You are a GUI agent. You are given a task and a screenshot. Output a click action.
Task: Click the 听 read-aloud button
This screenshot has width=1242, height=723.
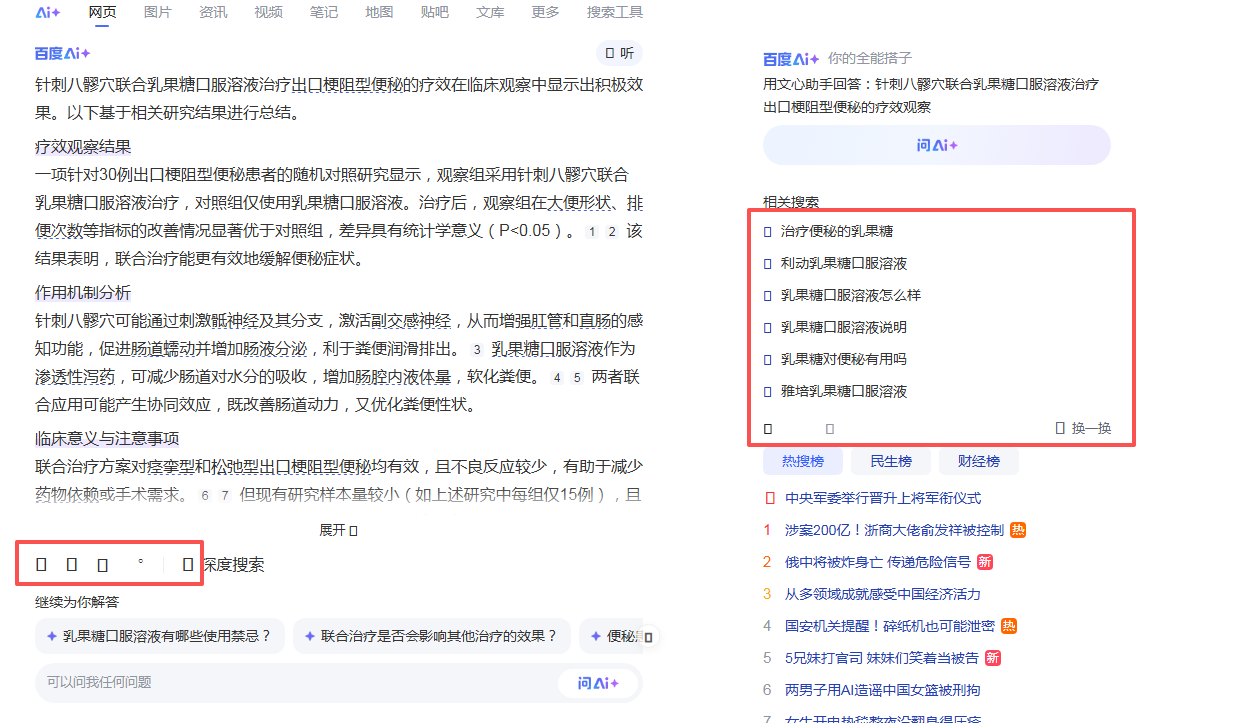(x=619, y=53)
